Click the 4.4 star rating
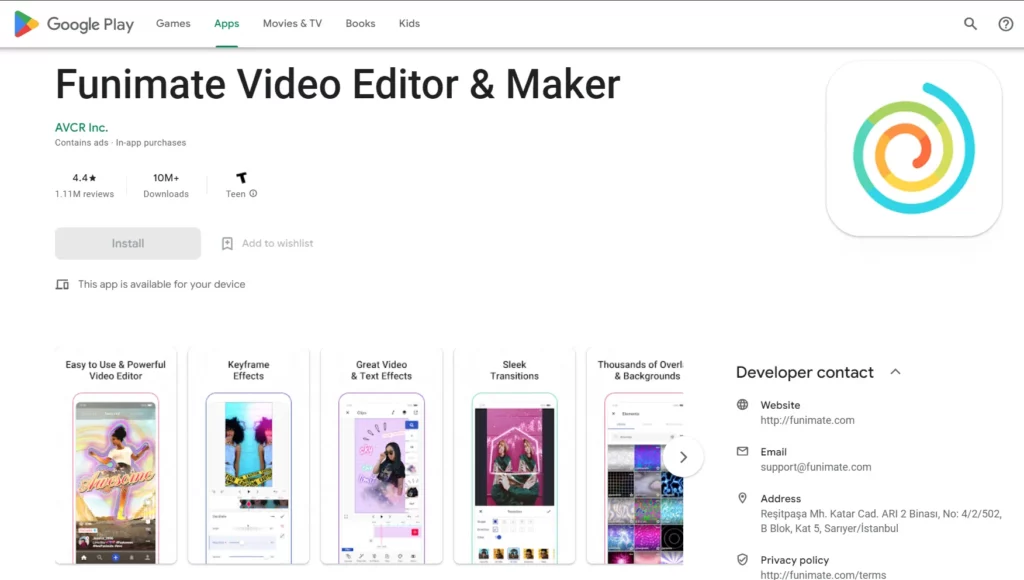Screen dimensions: 1024x580 click(x=84, y=178)
